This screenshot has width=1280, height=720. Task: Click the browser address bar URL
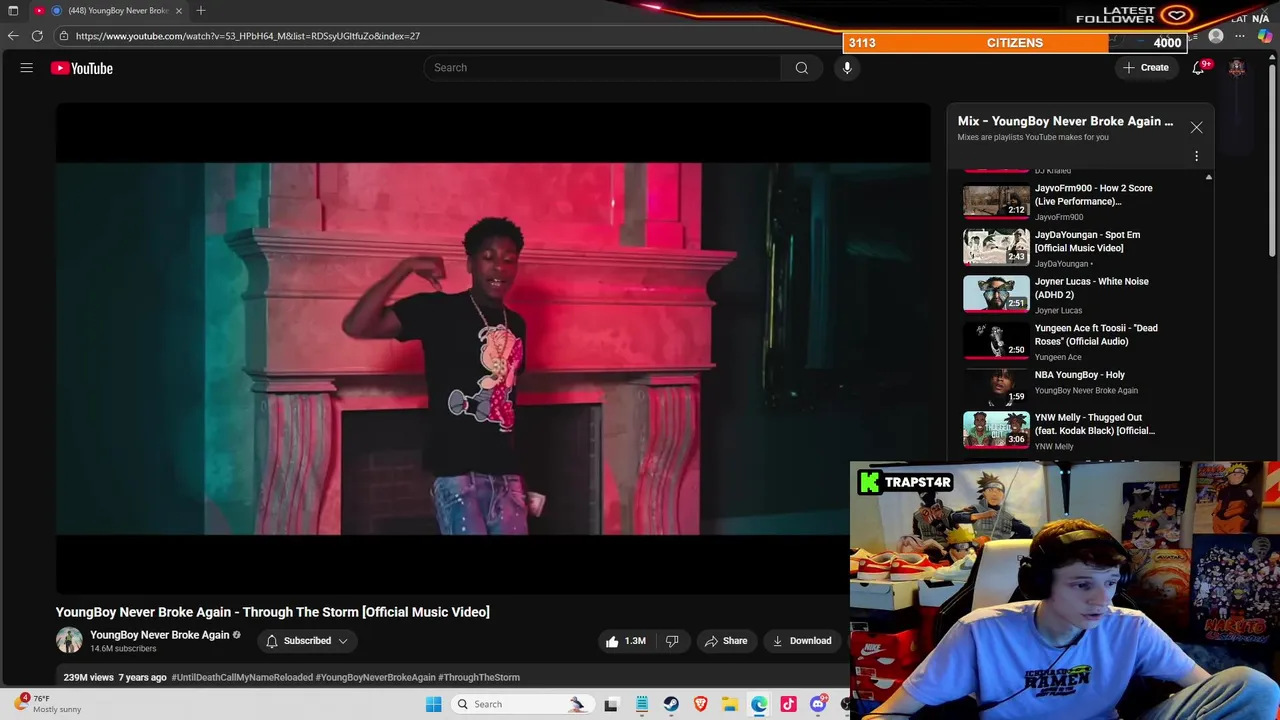248,36
